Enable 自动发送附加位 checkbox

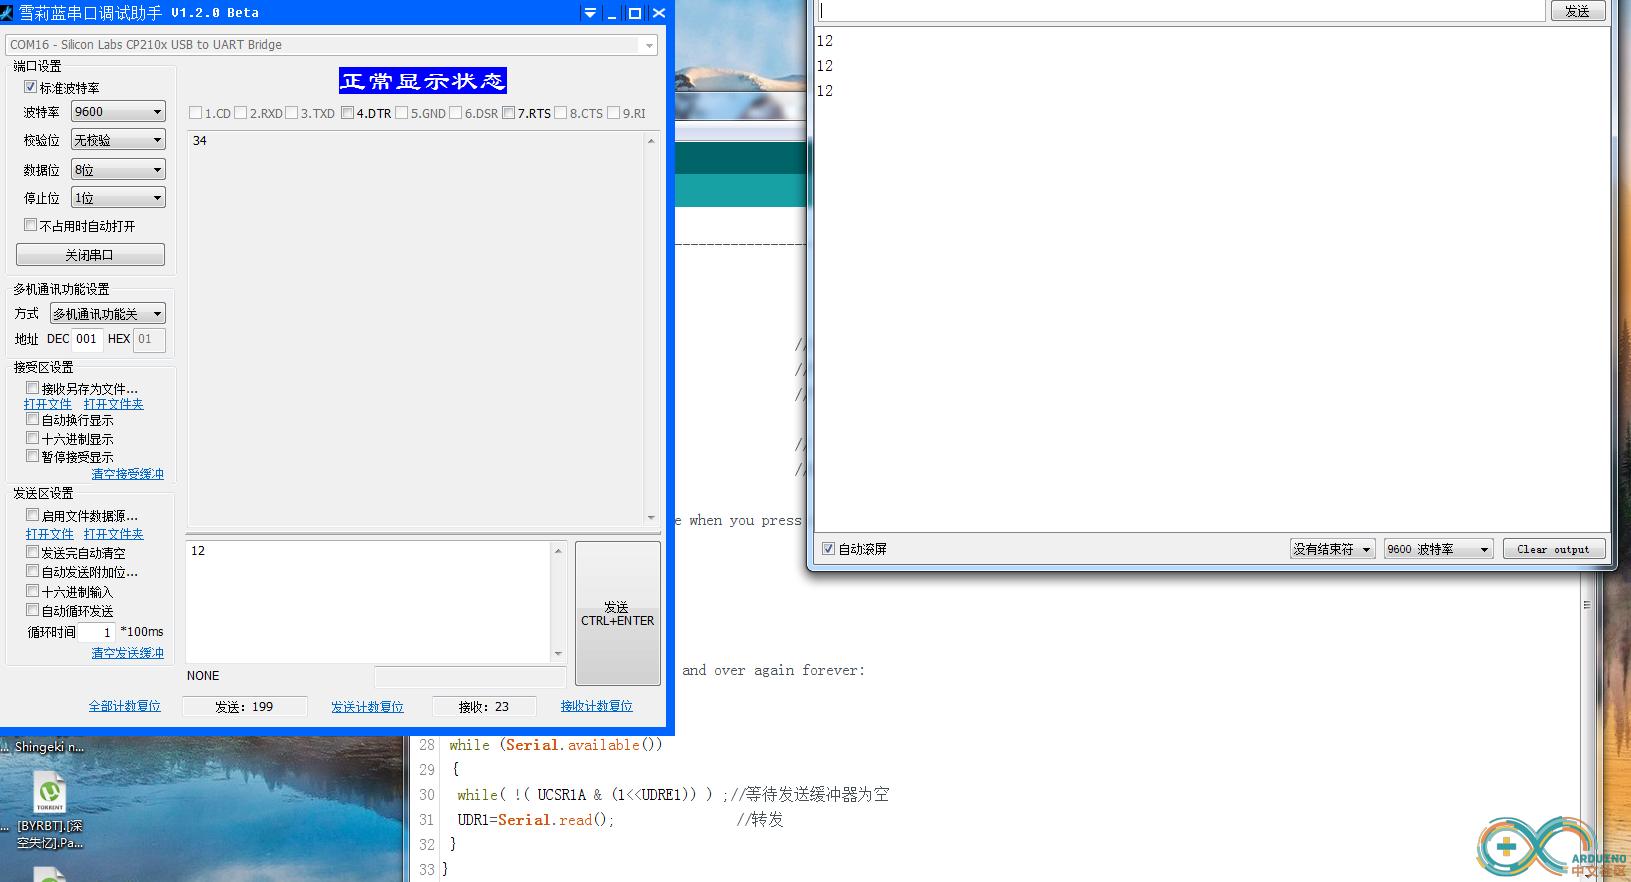(x=32, y=571)
